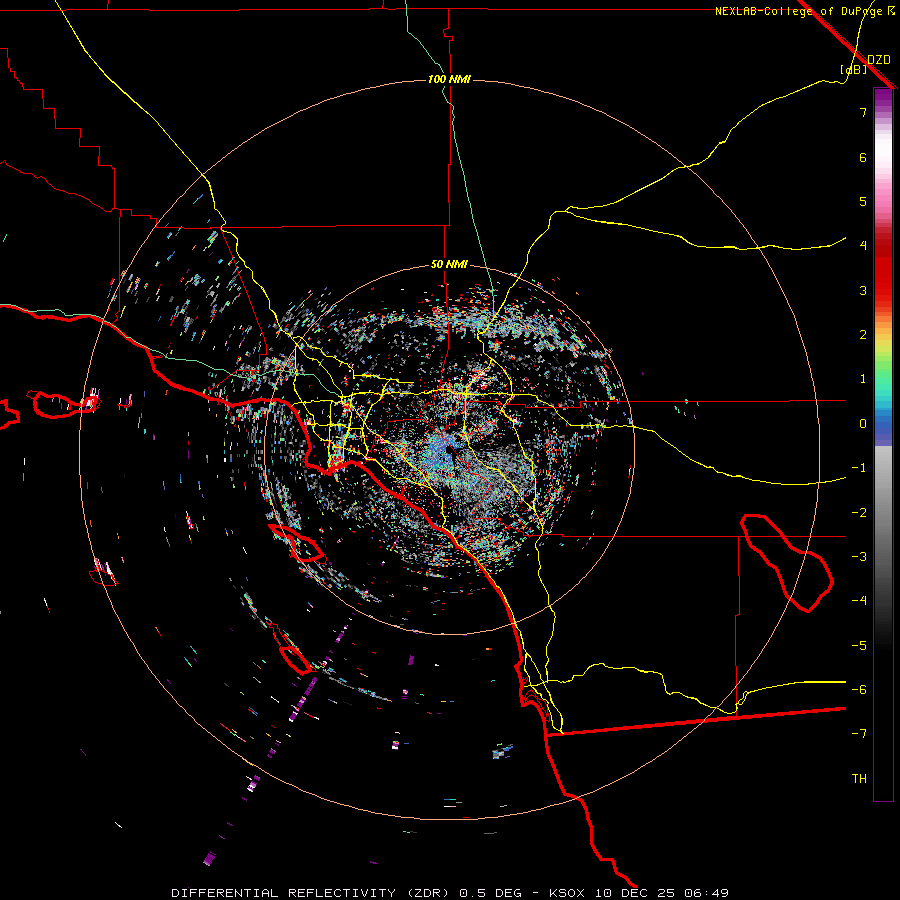The height and width of the screenshot is (900, 900).
Task: Click the 3 dB scale label
Action: coord(863,290)
